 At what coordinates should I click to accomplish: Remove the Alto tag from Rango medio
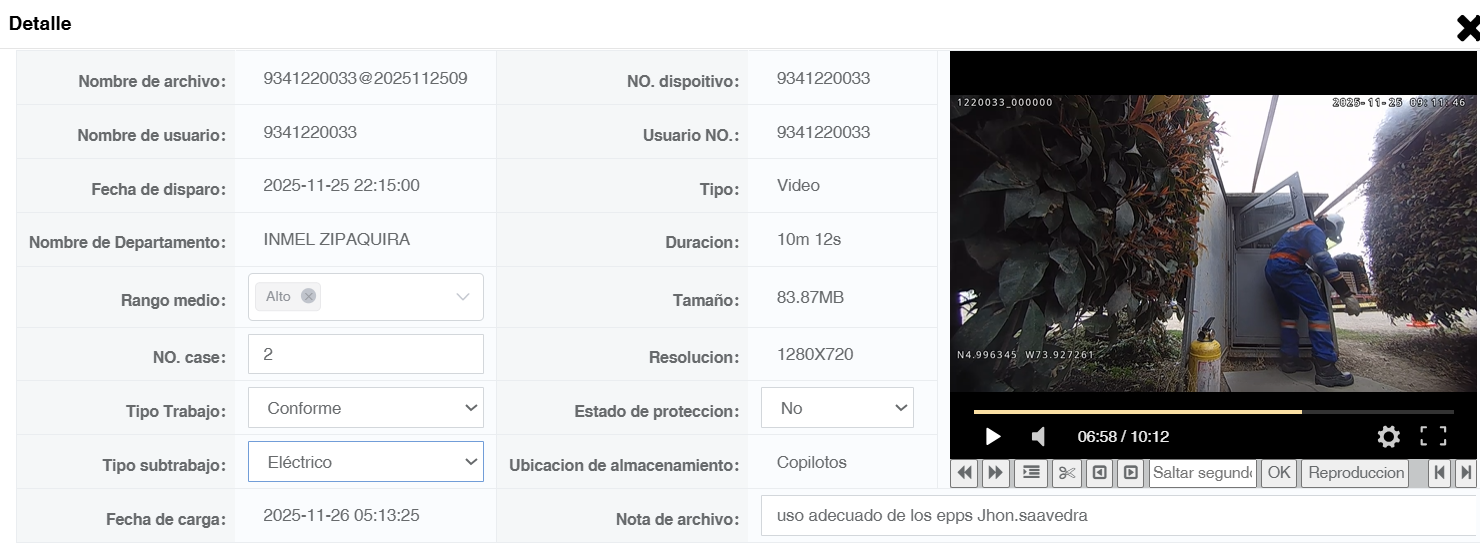(308, 296)
